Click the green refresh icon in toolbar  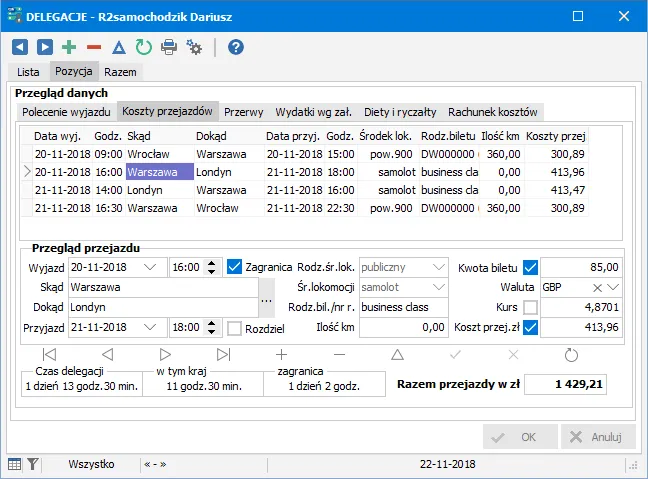point(143,47)
